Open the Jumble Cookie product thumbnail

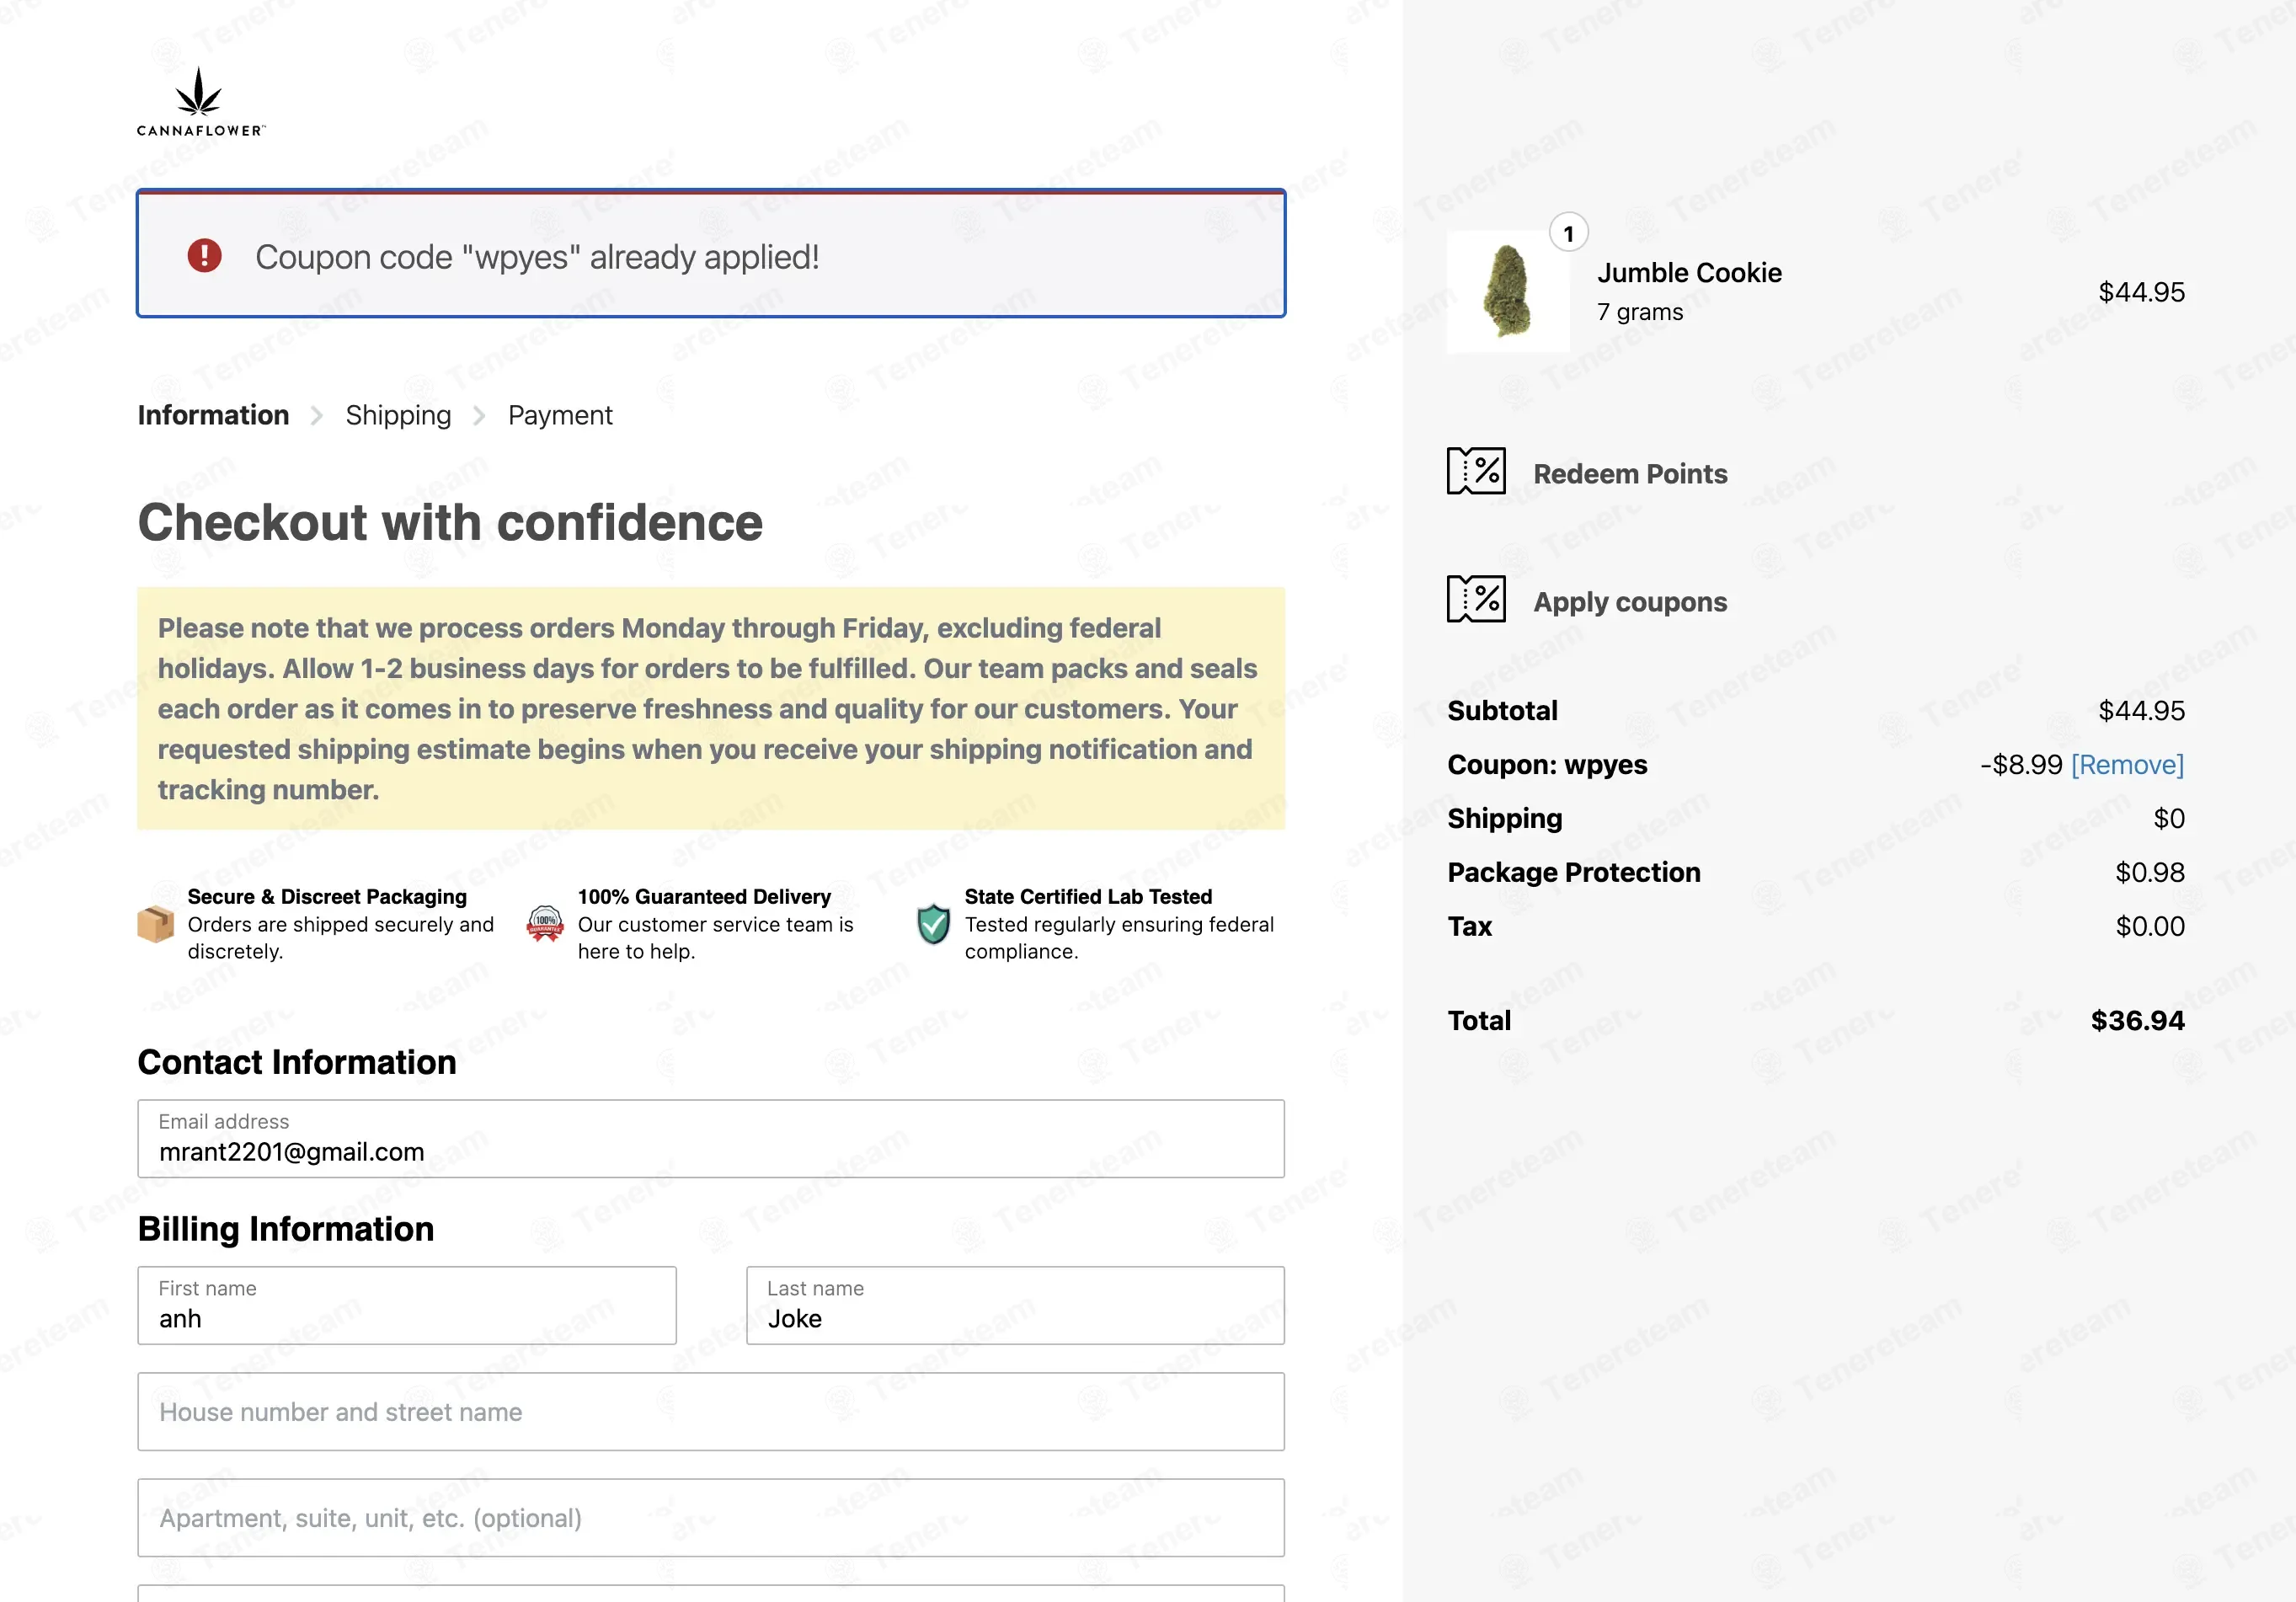(1508, 291)
